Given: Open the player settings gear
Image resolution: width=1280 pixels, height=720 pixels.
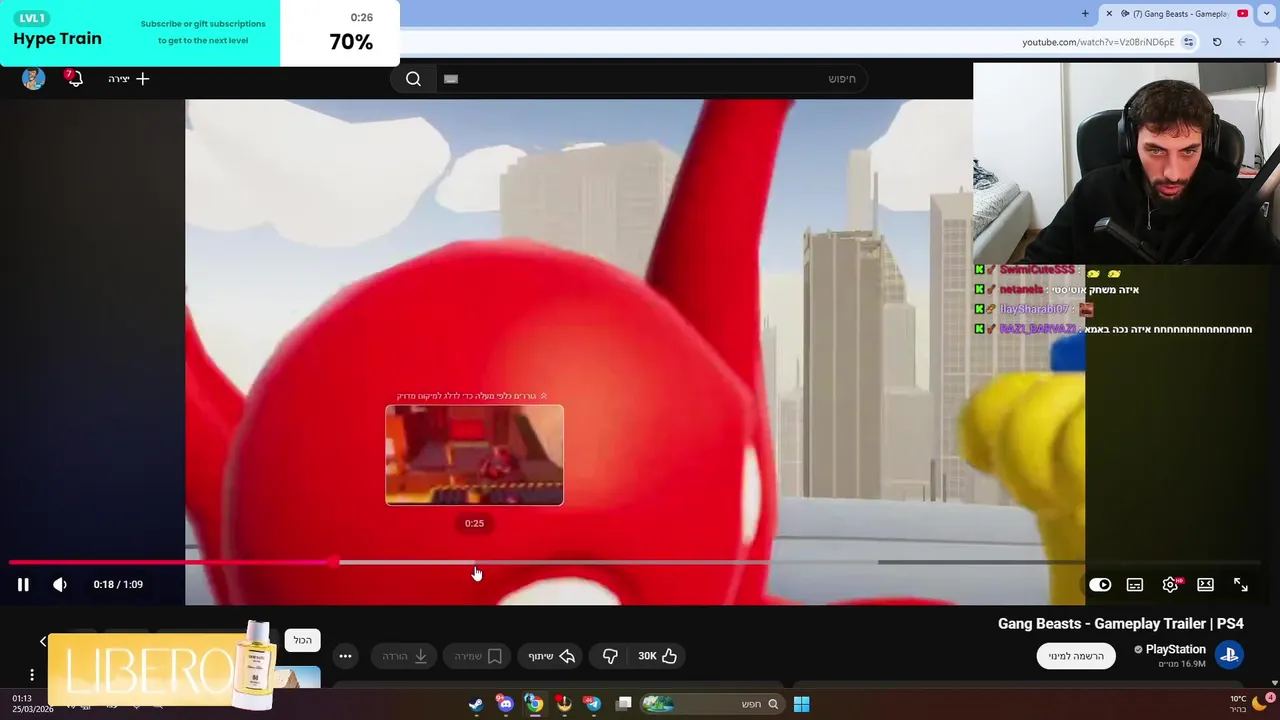Looking at the screenshot, I should pos(1170,585).
